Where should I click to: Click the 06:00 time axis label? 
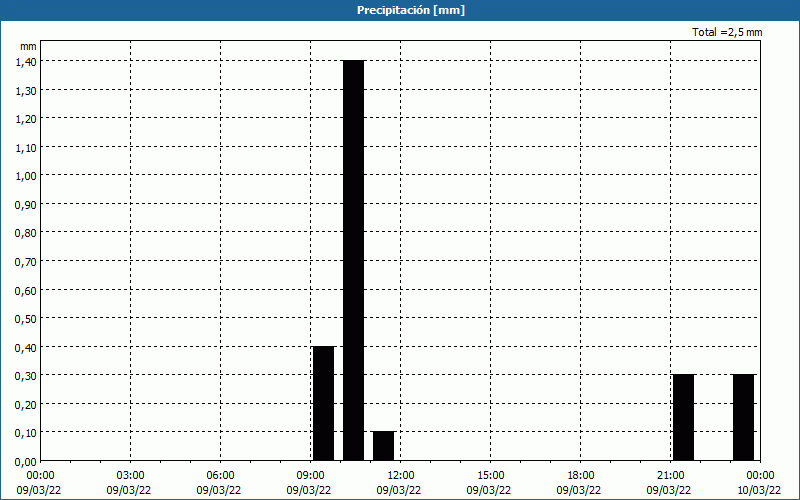point(220,476)
